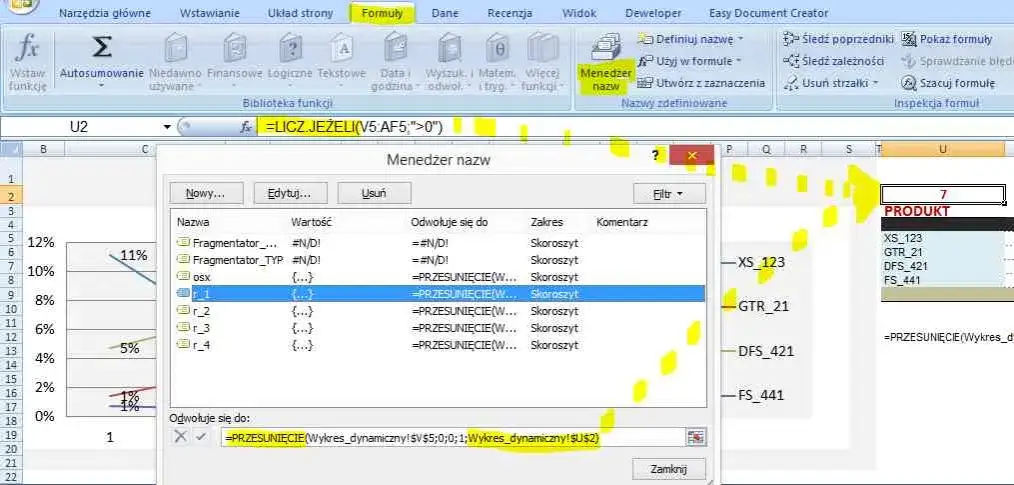Open the Menedżer nazw ribbon icon
Viewport: 1014px width, 485px height.
[x=606, y=49]
